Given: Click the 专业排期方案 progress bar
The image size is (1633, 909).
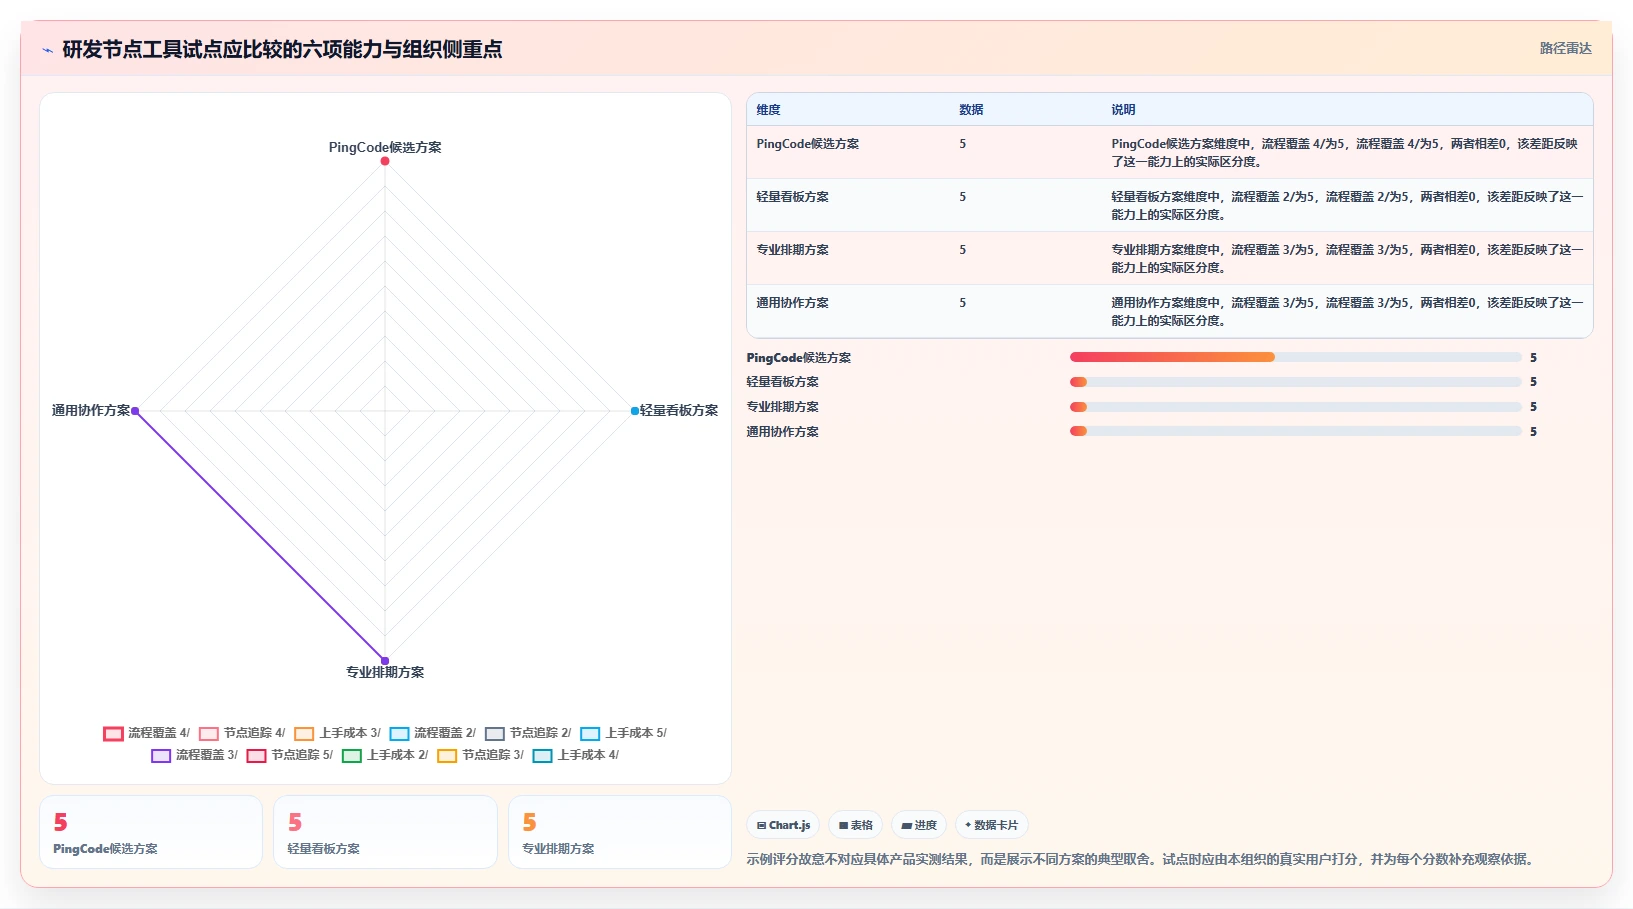Looking at the screenshot, I should click(1296, 407).
